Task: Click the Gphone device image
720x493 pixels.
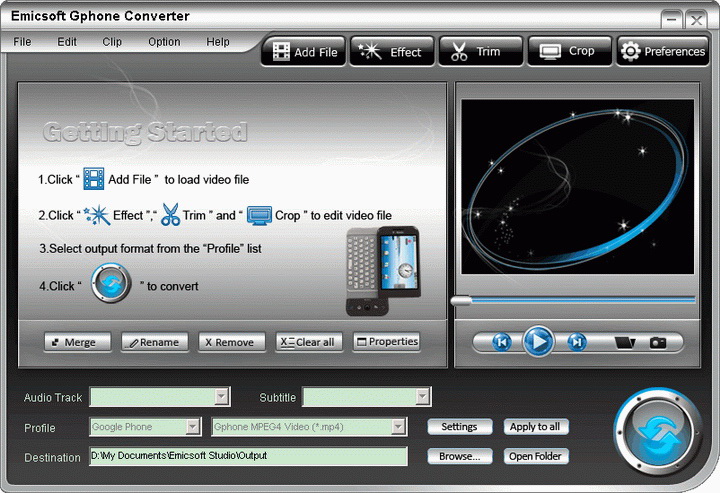Action: [382, 271]
